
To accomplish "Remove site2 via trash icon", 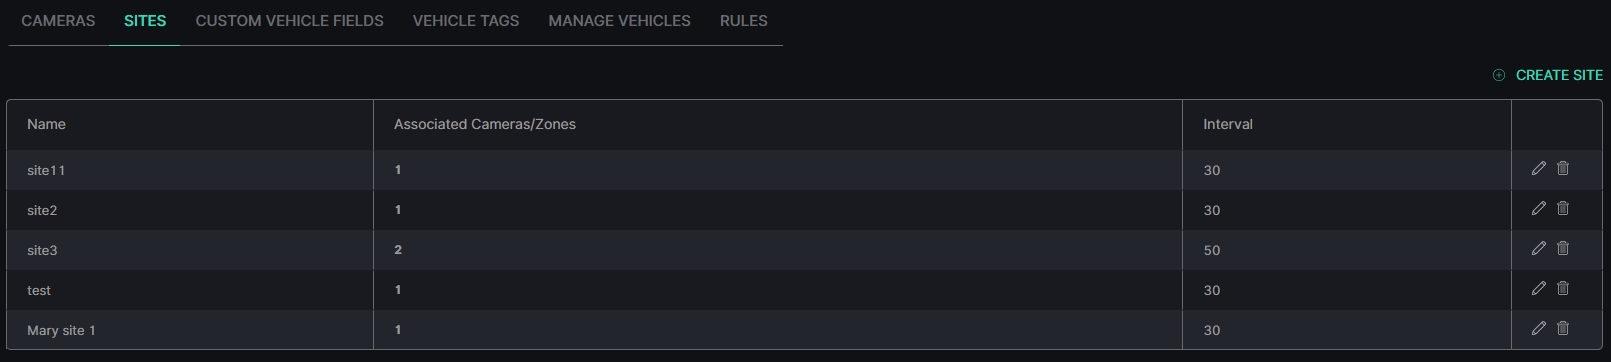I will point(1563,208).
